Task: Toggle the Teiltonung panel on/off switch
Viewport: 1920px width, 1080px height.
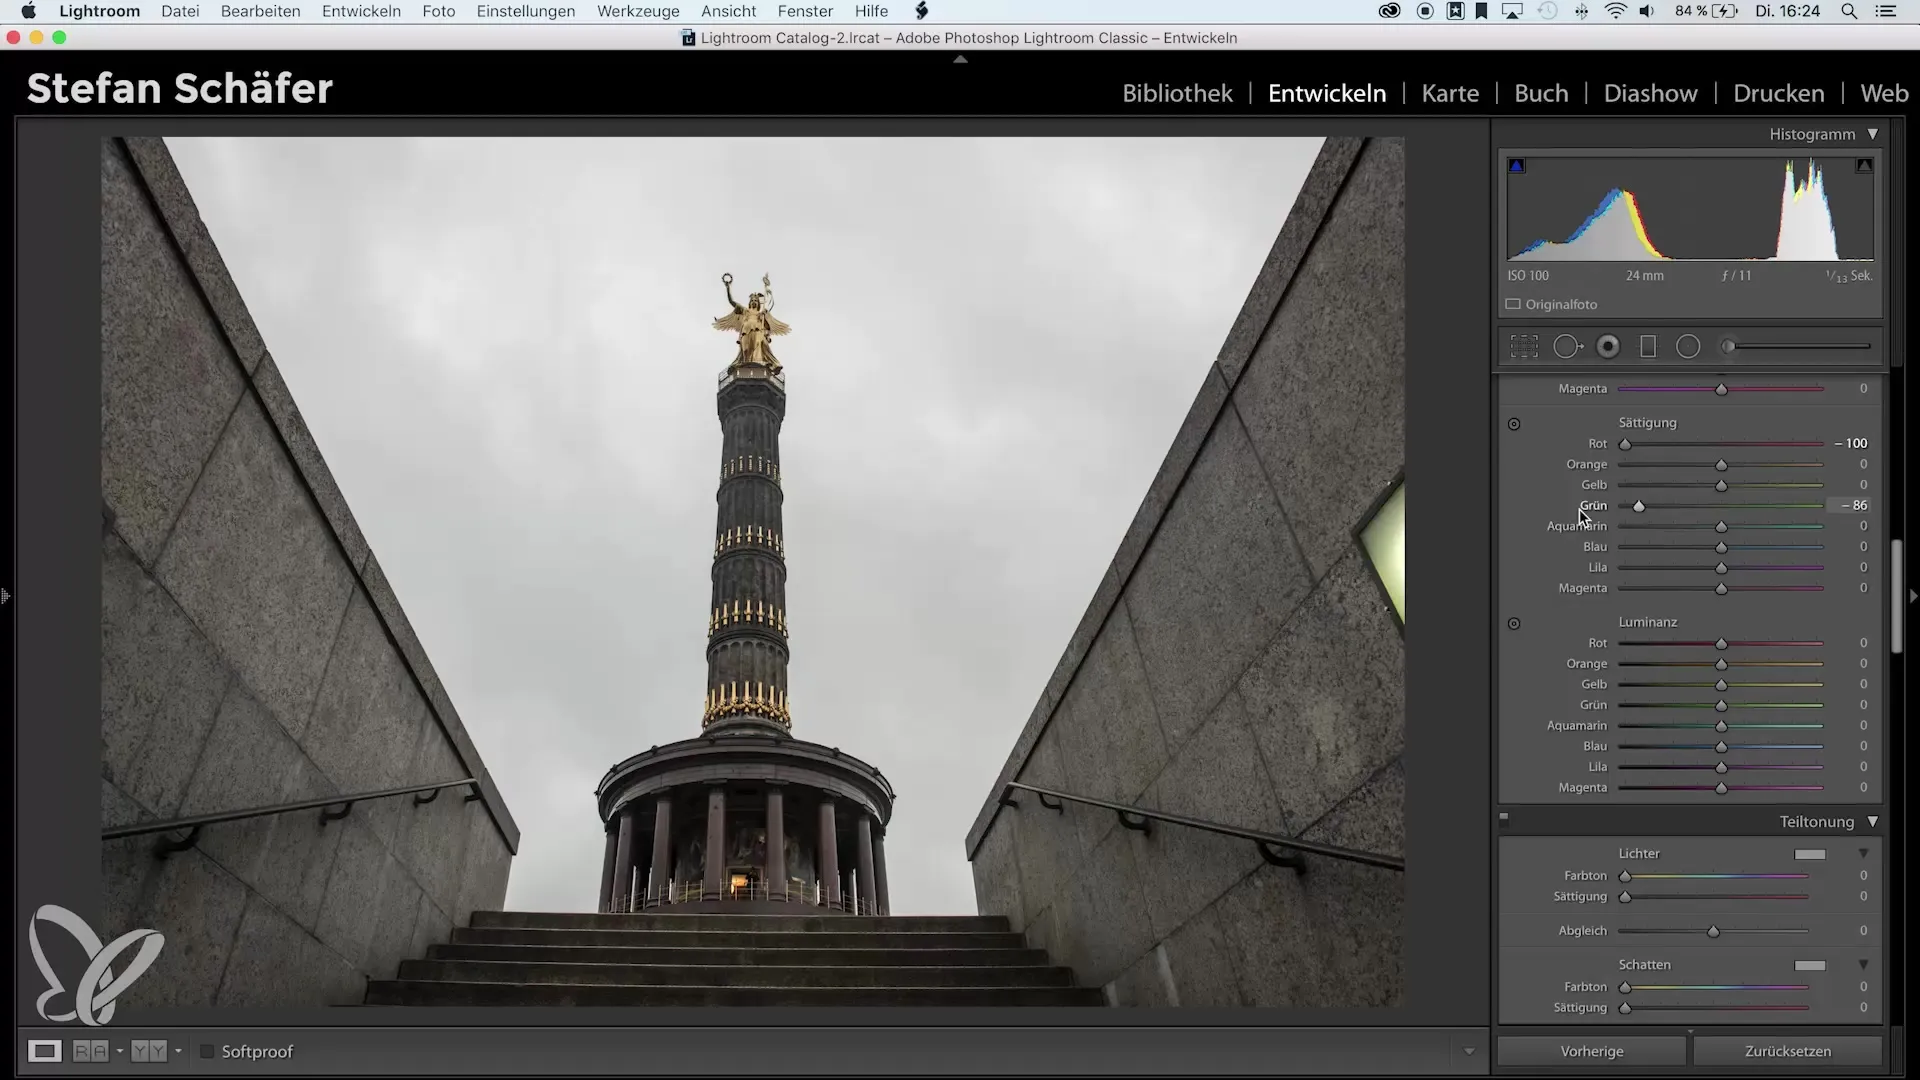Action: click(x=1504, y=817)
